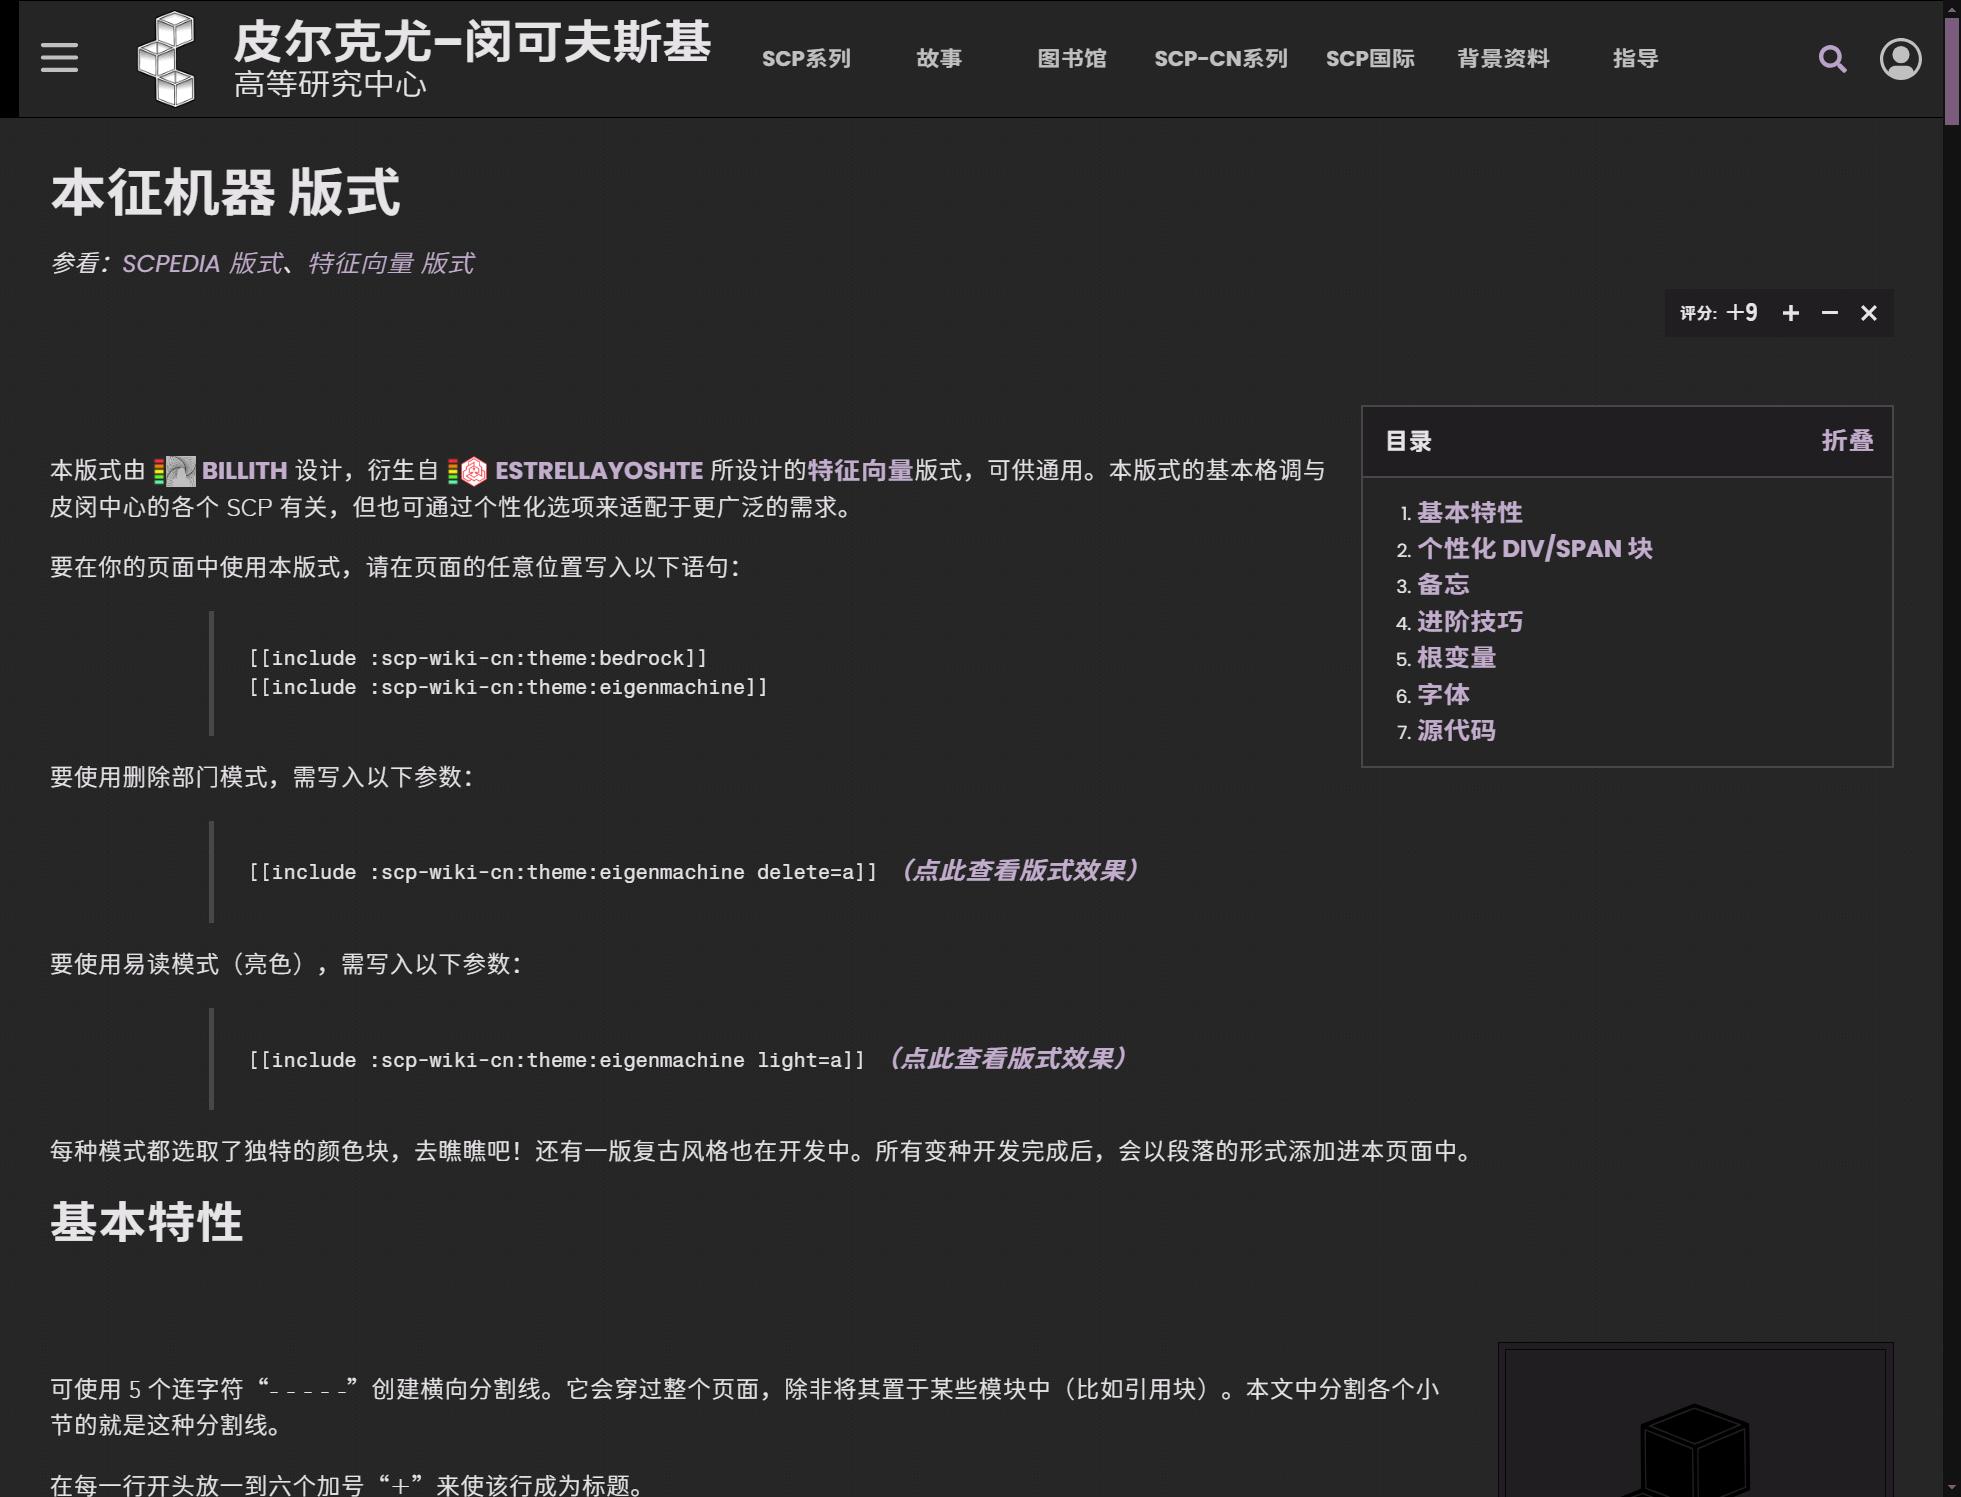Open the SCP-CN系列 menu
Viewport: 1961px width, 1497px height.
coord(1220,59)
